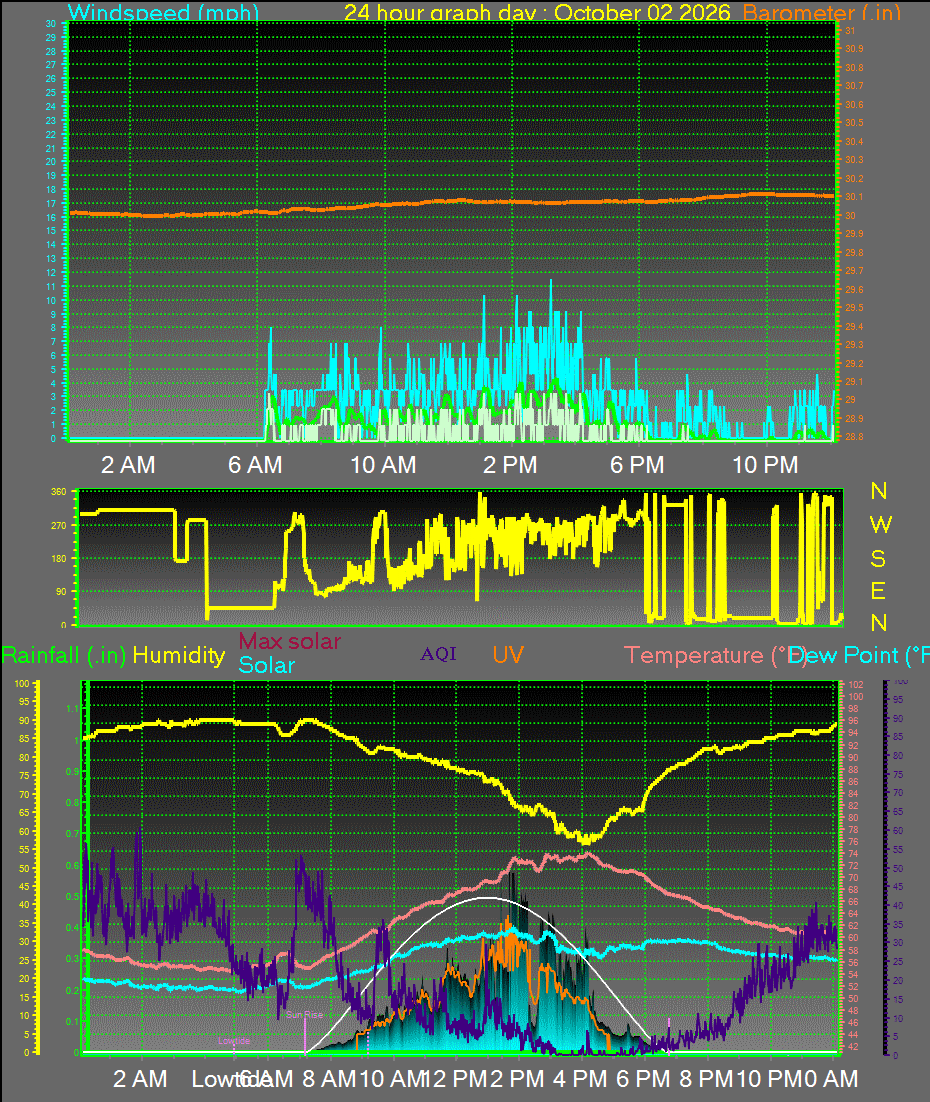This screenshot has height=1102, width=930.
Task: Click the 10 AM label on bottom chart axis
Action: pos(393,1079)
